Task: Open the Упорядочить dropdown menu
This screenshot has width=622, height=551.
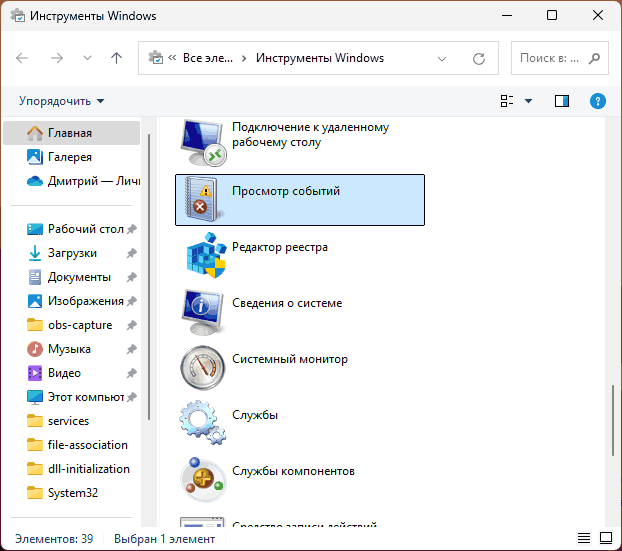Action: point(61,101)
